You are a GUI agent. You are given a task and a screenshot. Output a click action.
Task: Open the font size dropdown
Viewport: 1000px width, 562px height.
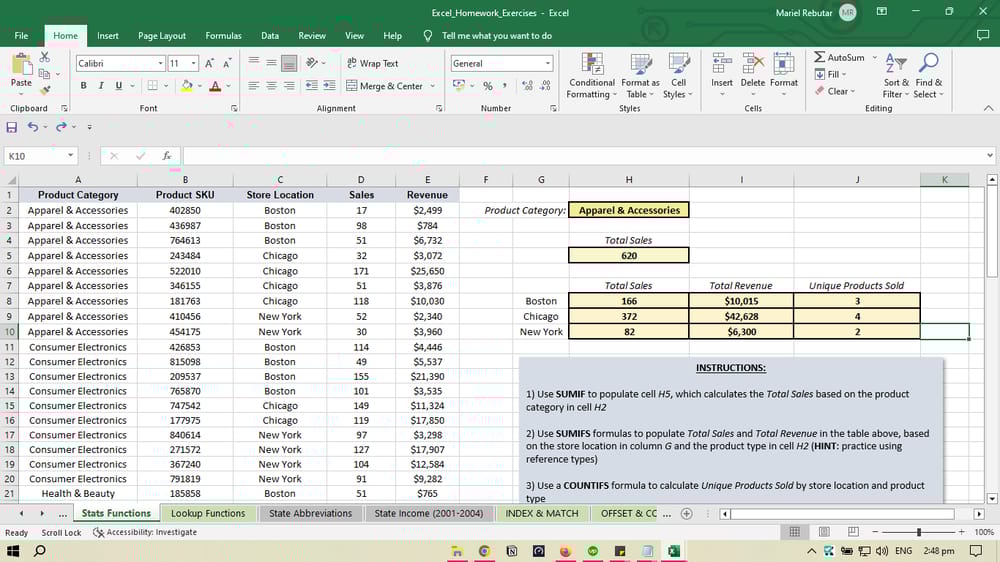coord(193,63)
